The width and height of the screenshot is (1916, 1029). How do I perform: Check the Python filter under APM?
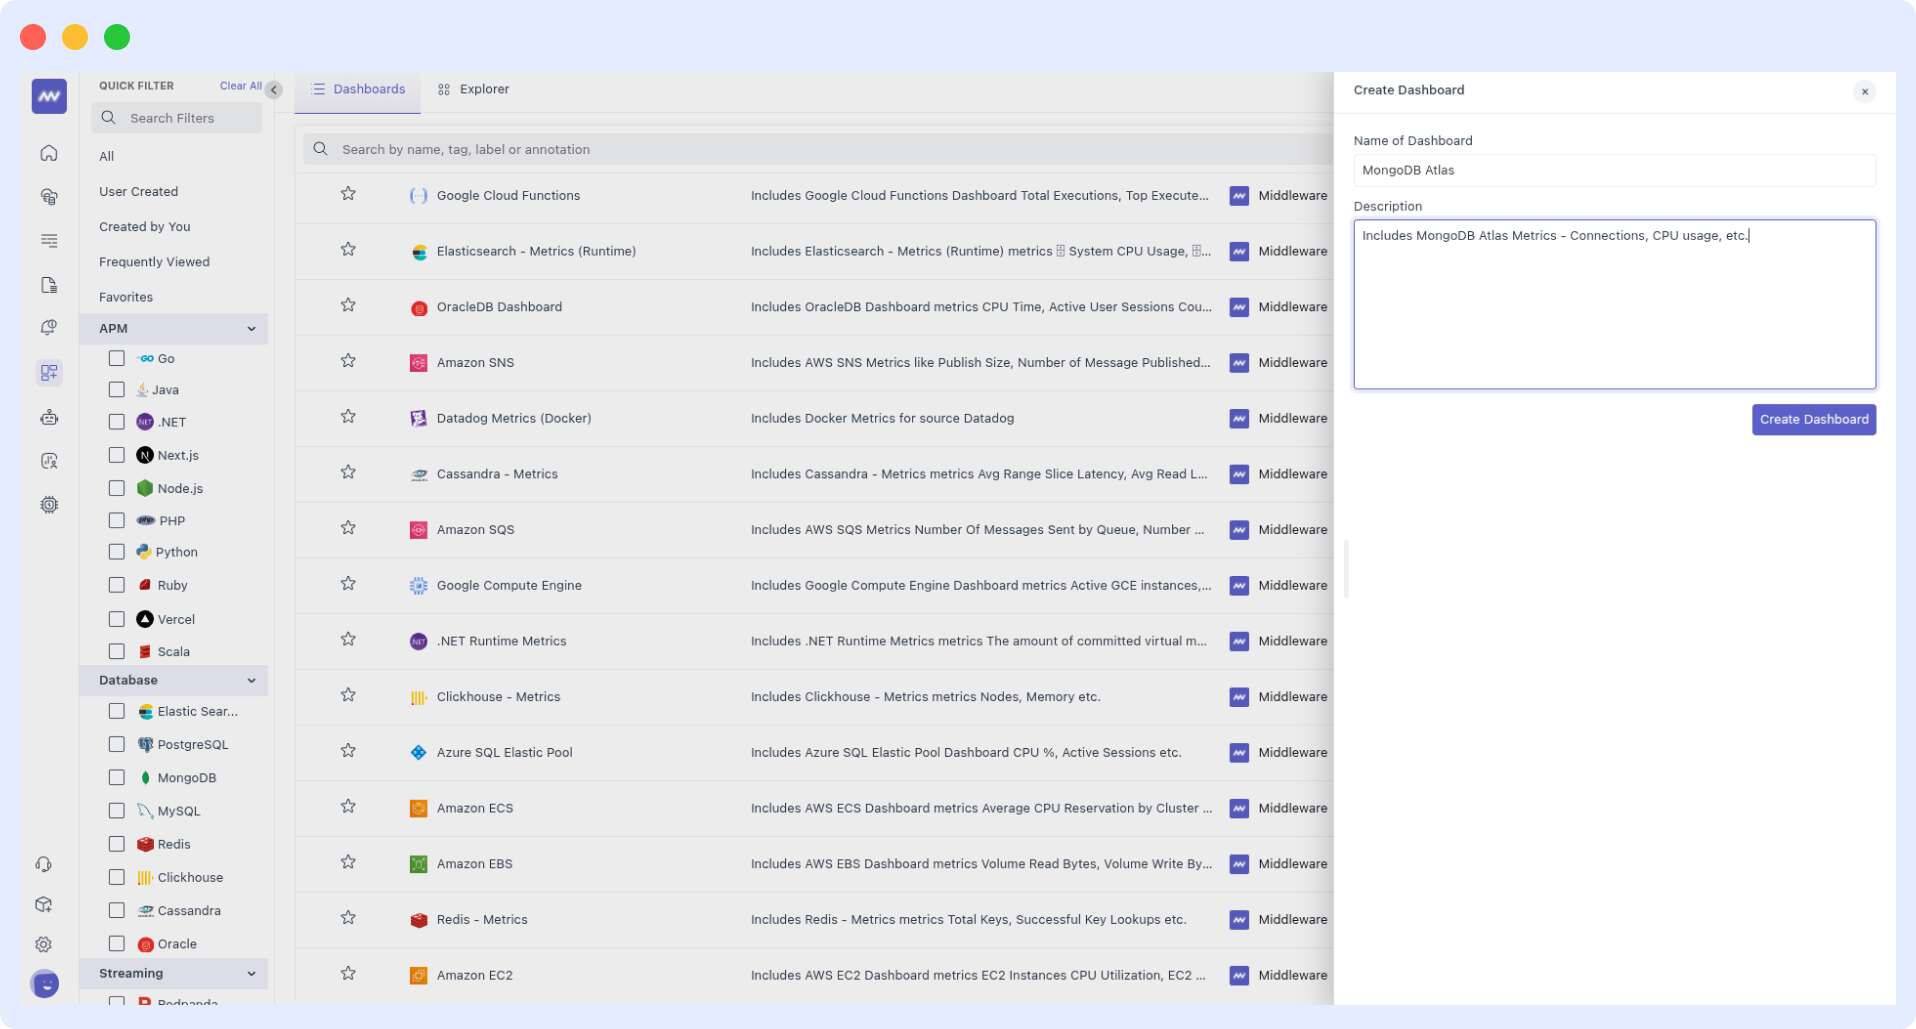point(117,551)
